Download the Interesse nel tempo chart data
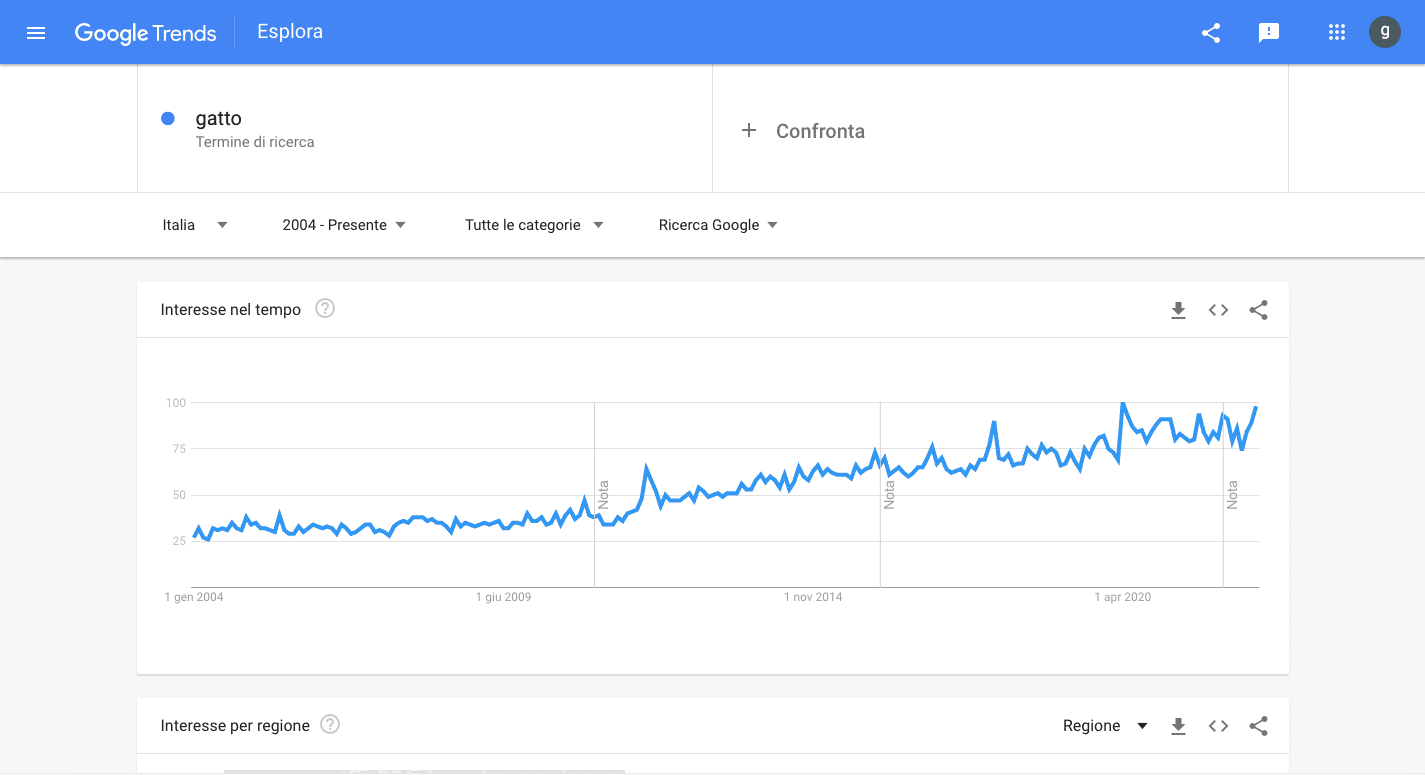Viewport: 1425px width, 775px height. coord(1178,310)
